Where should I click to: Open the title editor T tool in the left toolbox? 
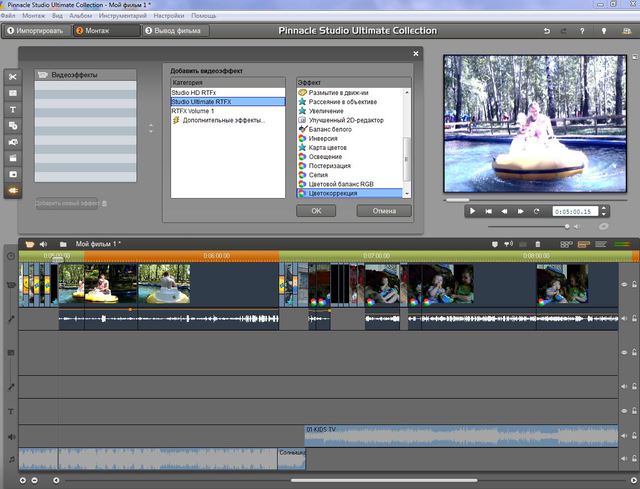[13, 109]
